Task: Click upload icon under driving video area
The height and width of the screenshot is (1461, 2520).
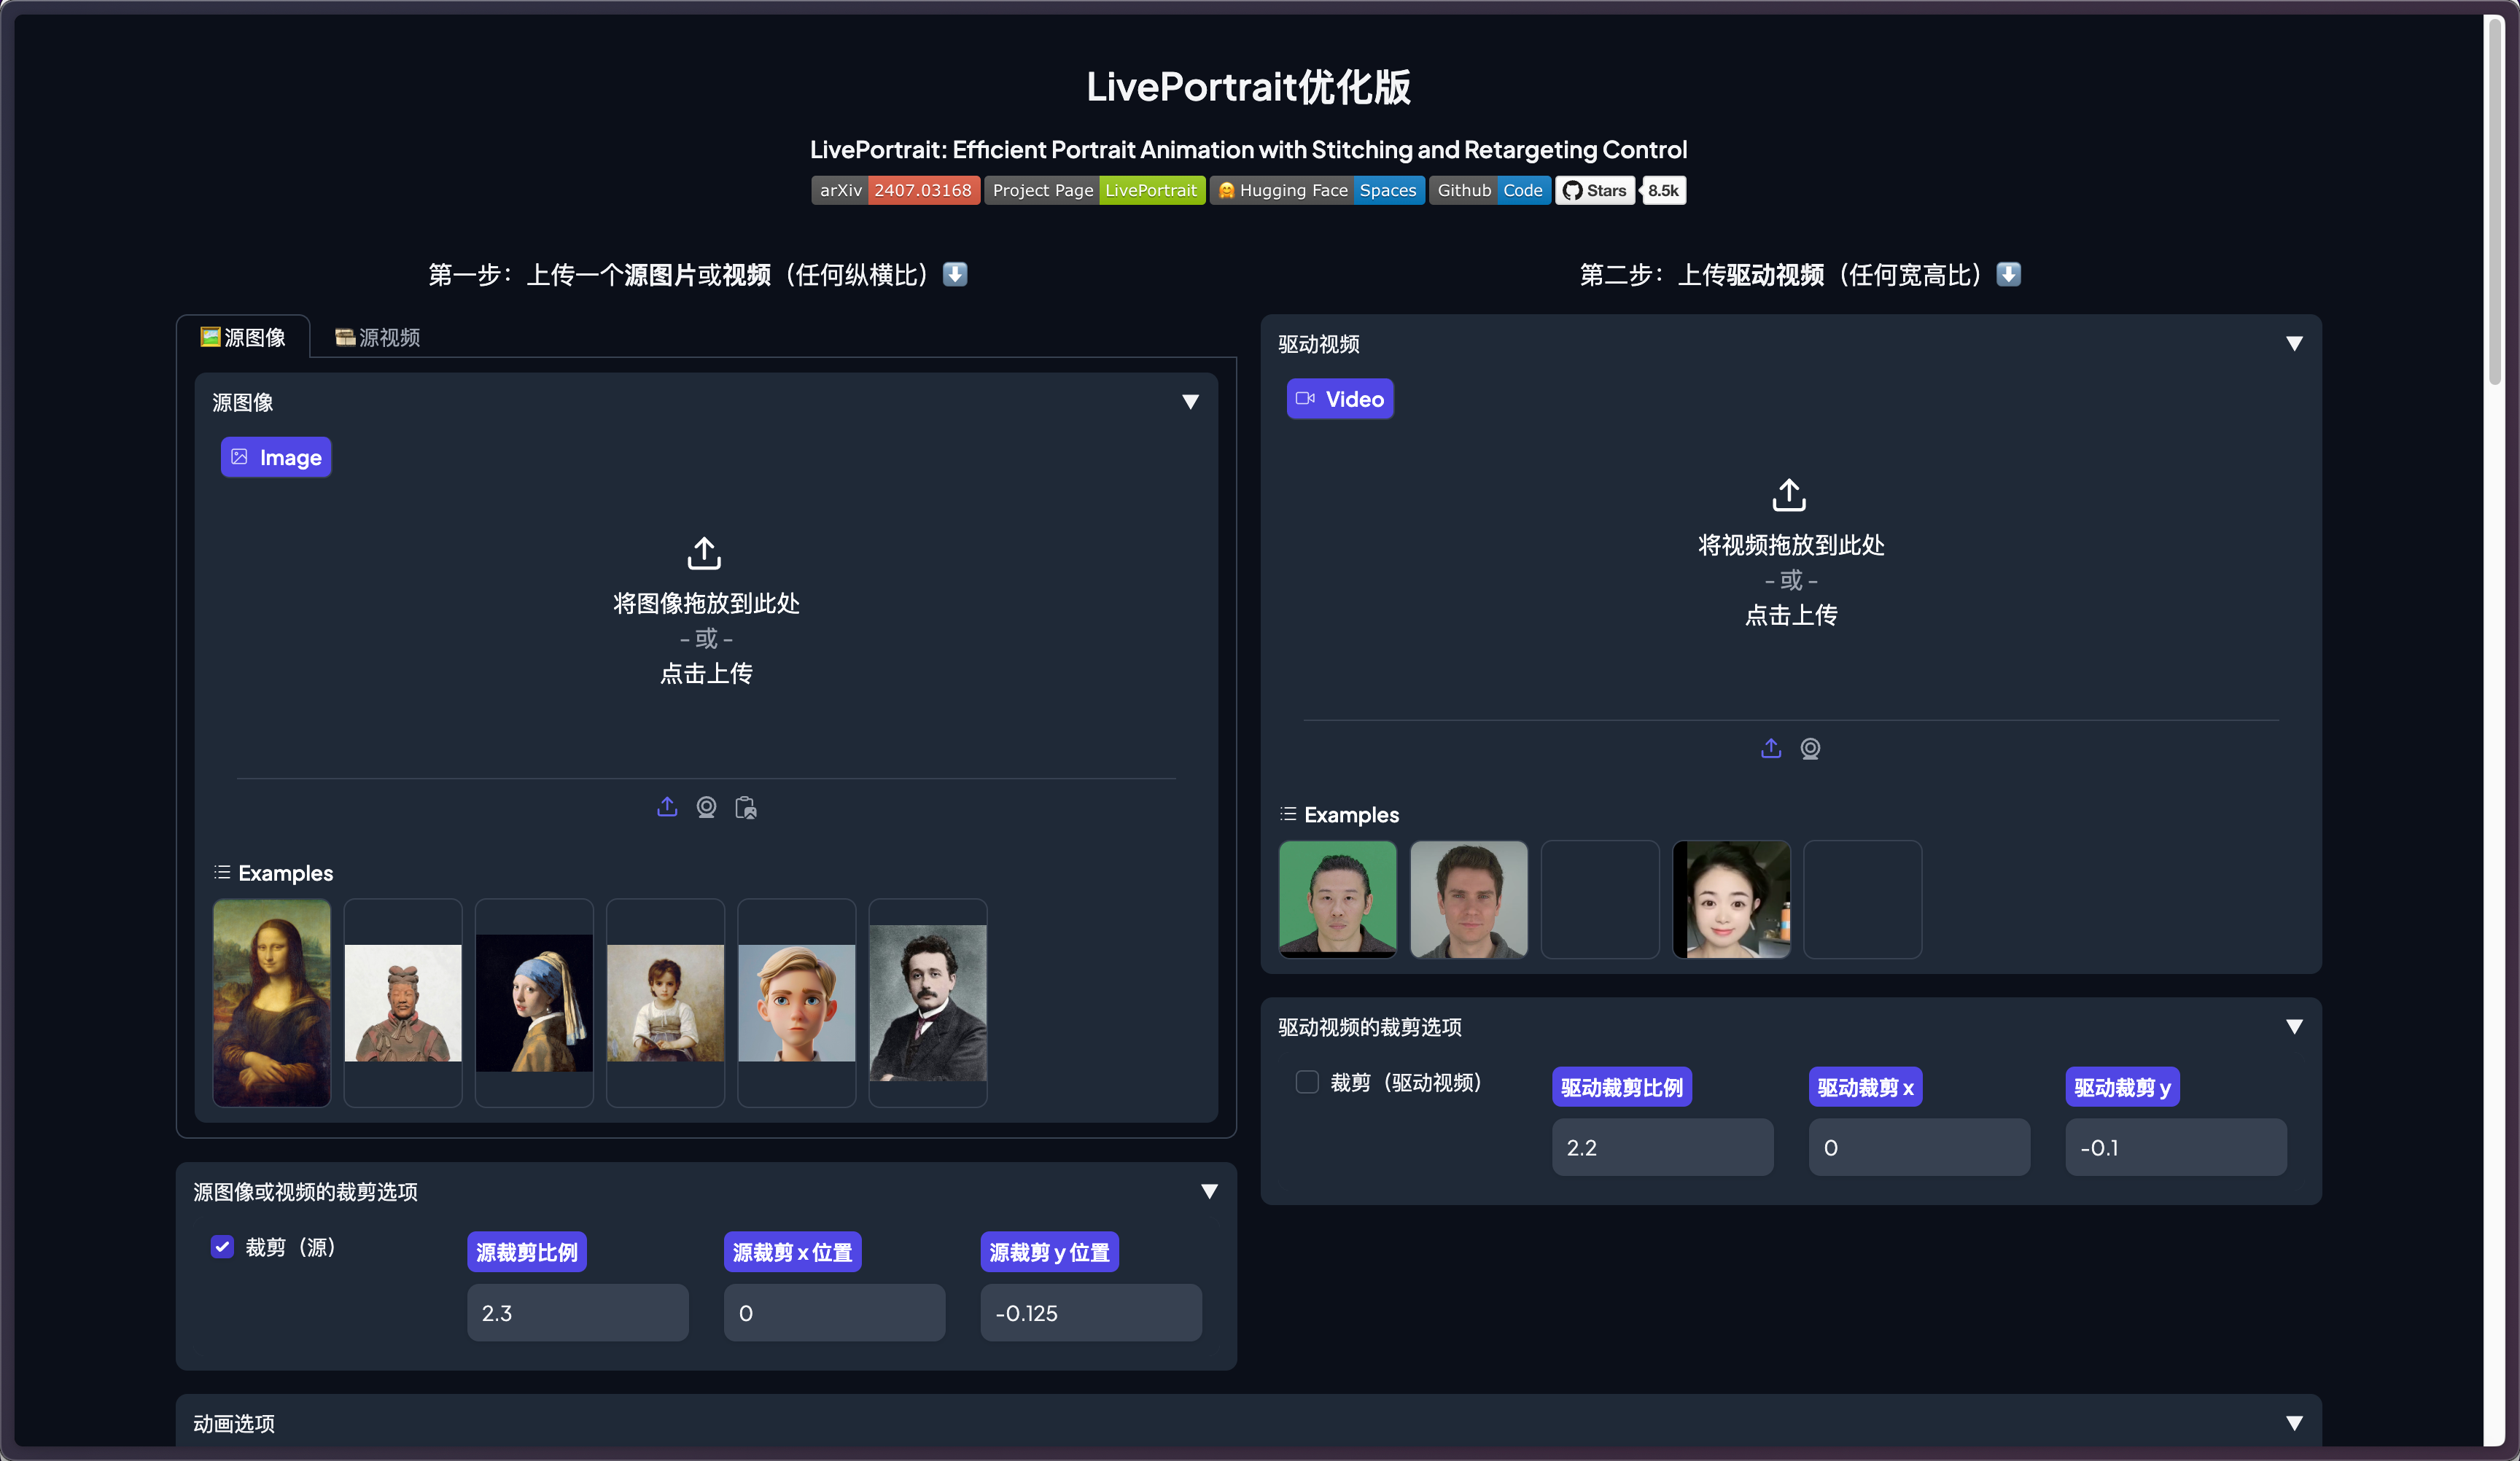Action: pos(1771,748)
